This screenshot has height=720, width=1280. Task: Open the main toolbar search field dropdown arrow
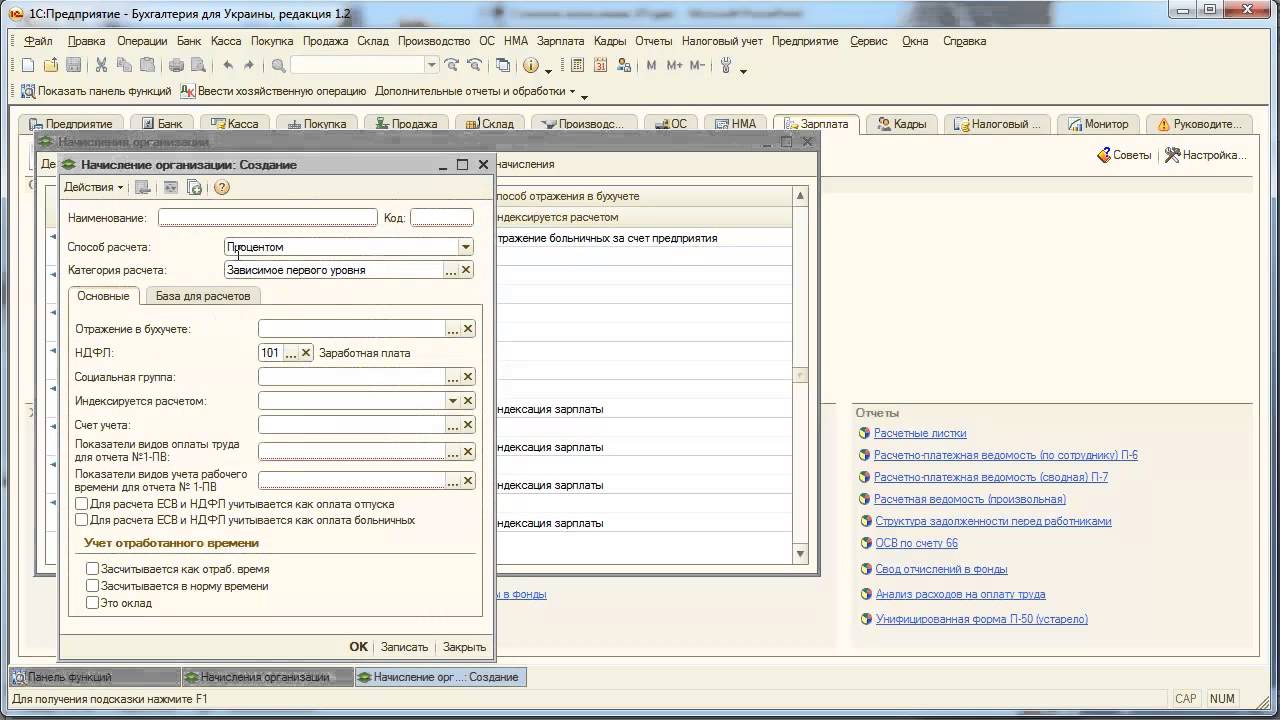[x=432, y=65]
